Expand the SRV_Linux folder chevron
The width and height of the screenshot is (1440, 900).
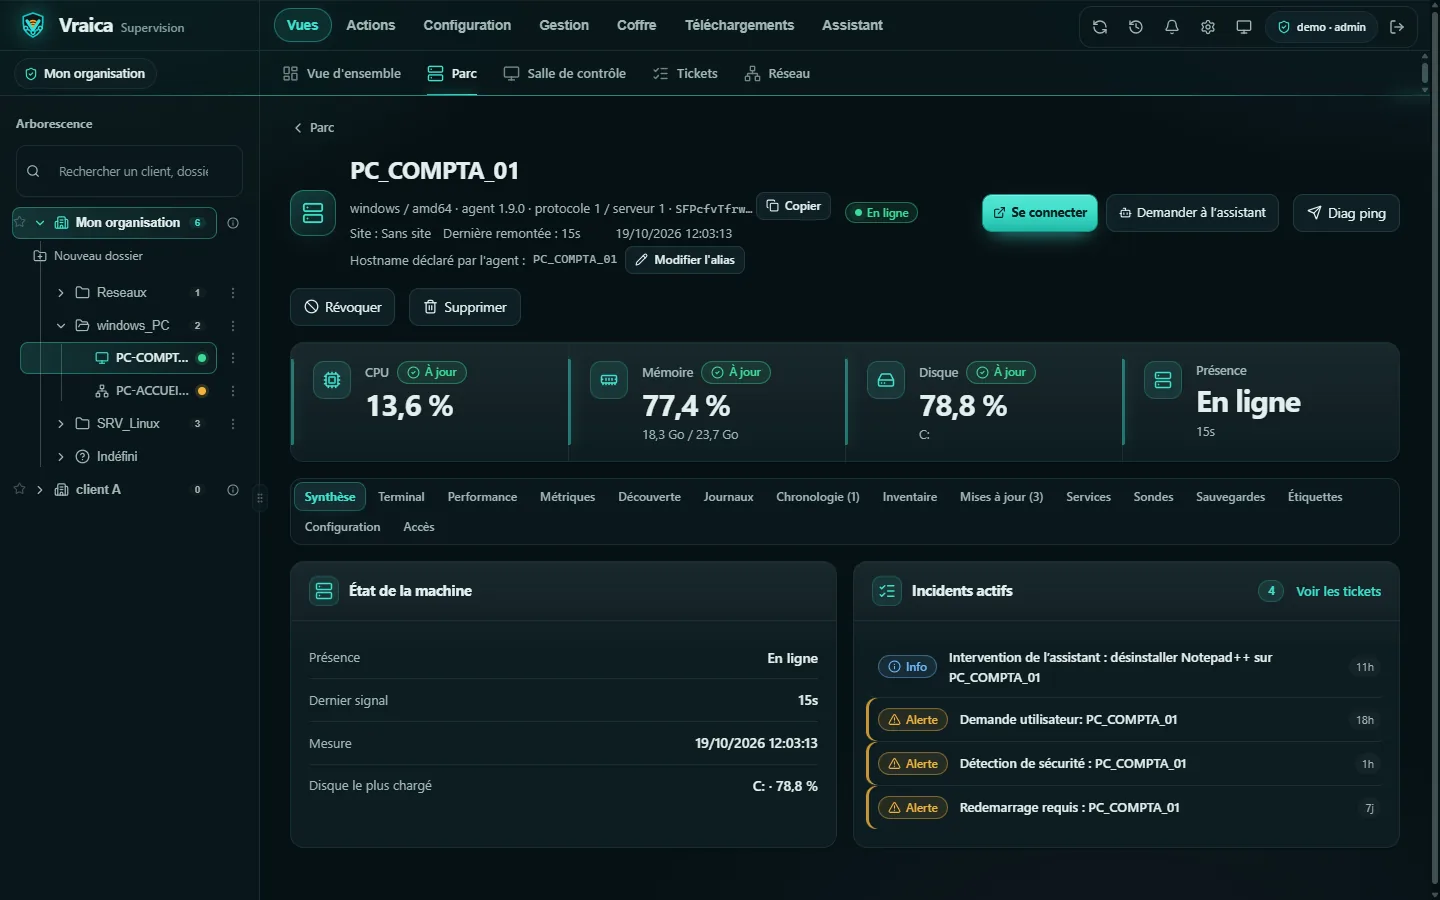pos(61,424)
